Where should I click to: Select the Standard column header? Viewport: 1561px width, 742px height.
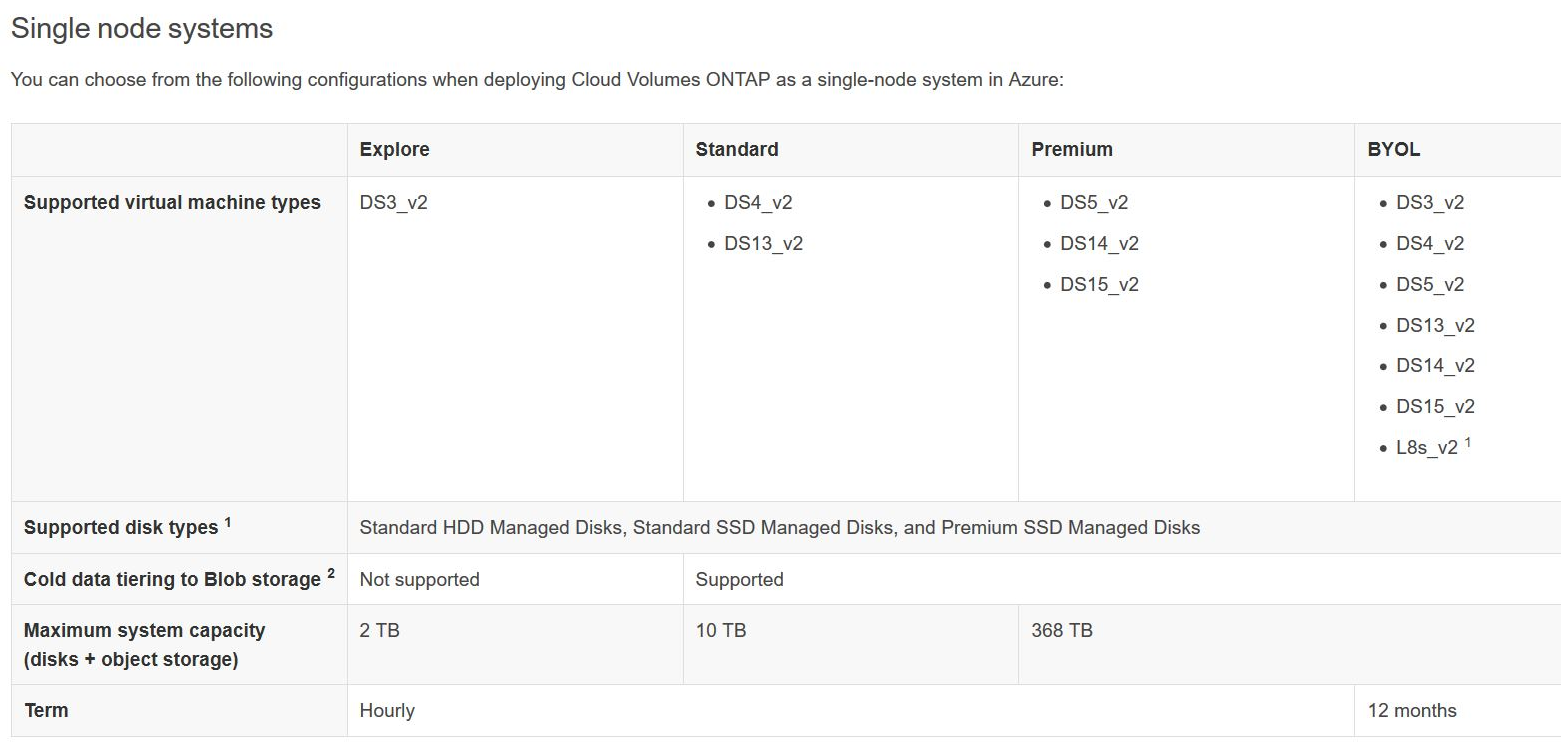pyautogui.click(x=737, y=150)
